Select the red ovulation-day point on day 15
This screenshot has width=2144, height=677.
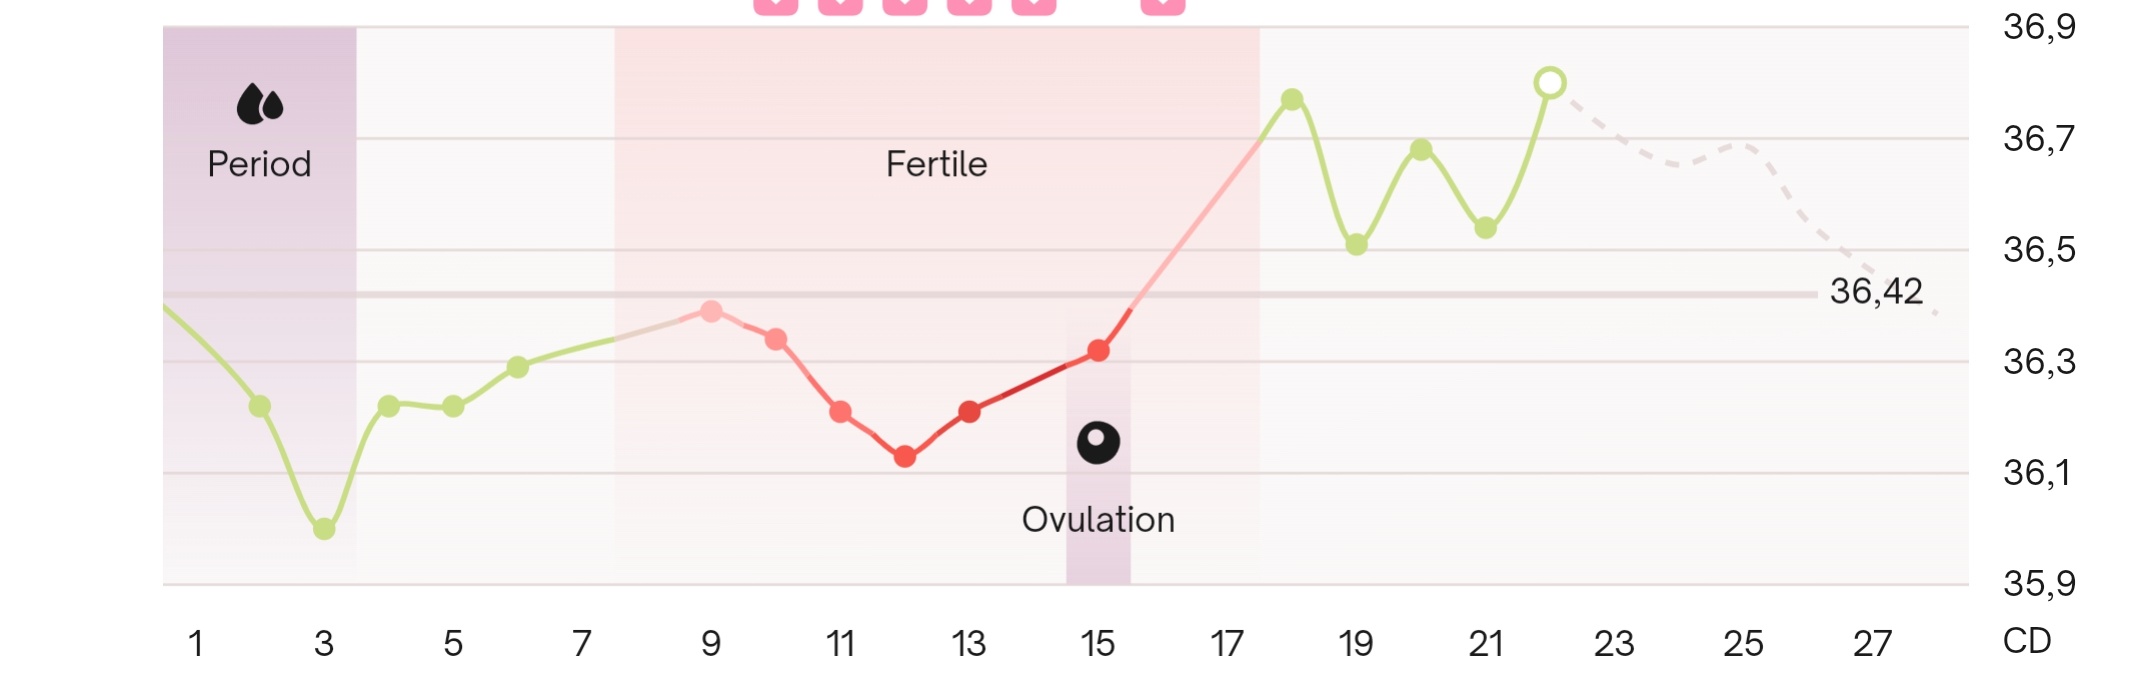coord(1098,351)
